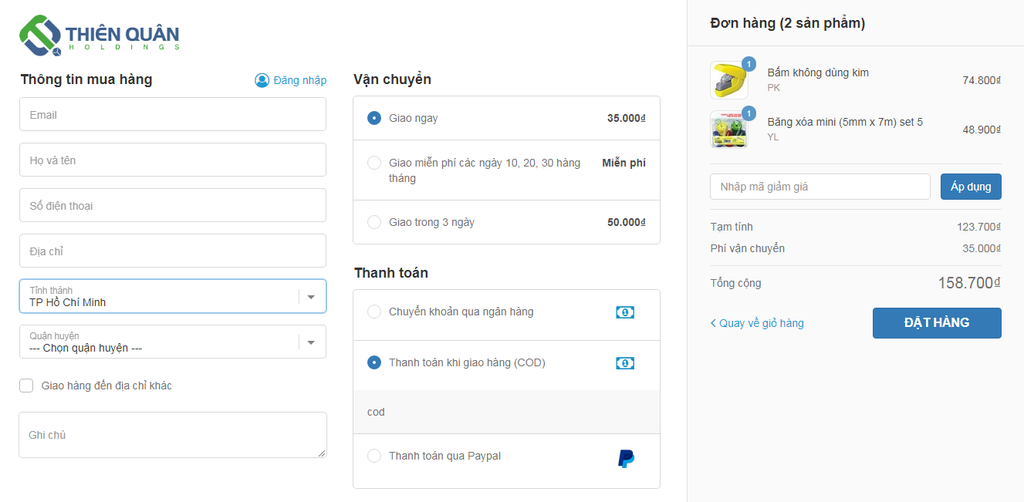The height and width of the screenshot is (502, 1024).
Task: Click the ĐẶT HÀNG button
Action: tap(936, 323)
